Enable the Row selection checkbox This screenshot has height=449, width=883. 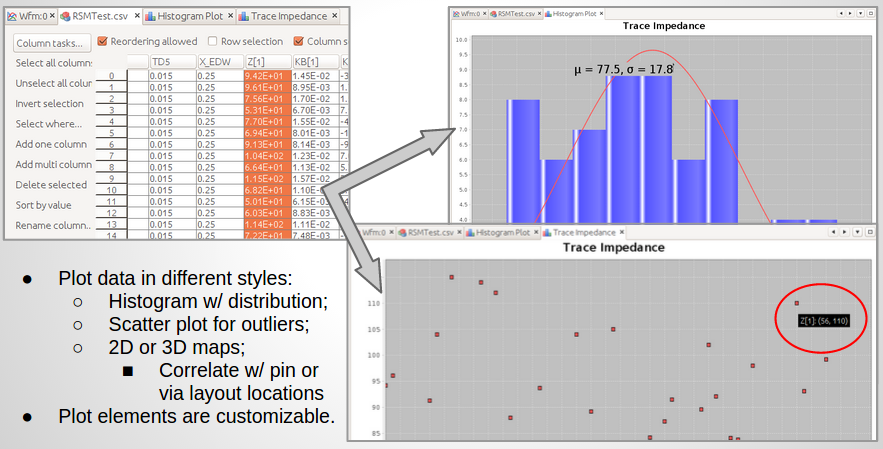[x=212, y=42]
